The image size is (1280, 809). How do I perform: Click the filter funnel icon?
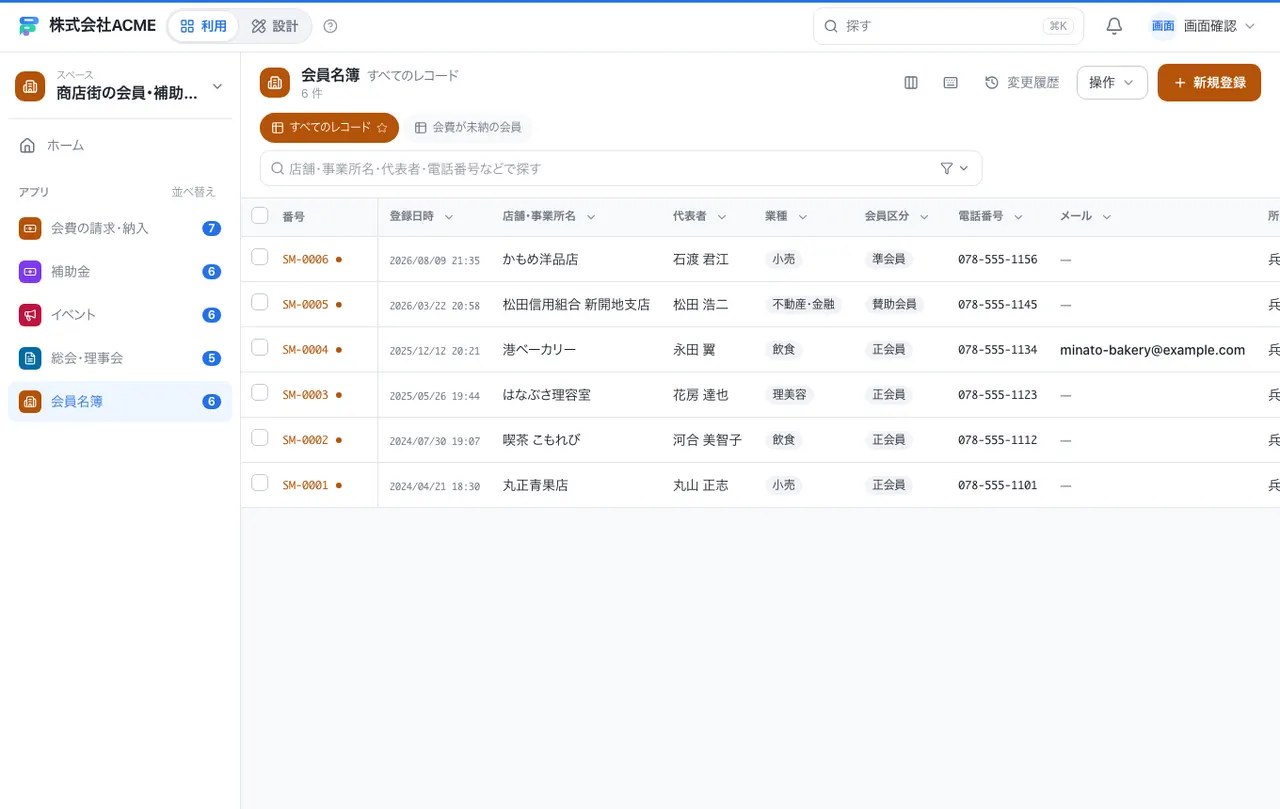click(947, 168)
